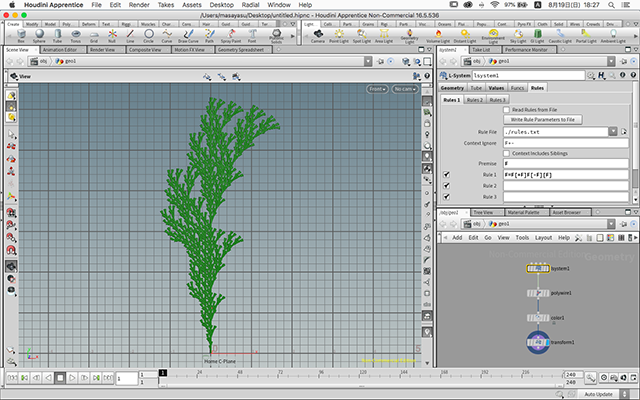Open the No cam camera dropdown
The image size is (640, 400).
pyautogui.click(x=405, y=89)
